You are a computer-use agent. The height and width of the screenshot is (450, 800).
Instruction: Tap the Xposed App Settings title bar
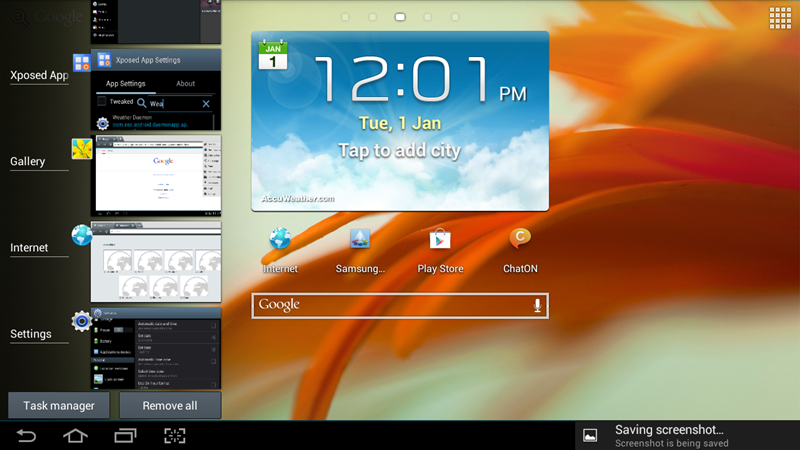(156, 60)
